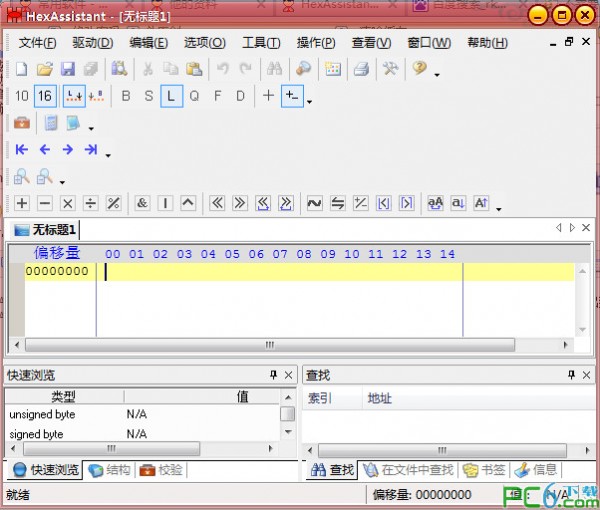This screenshot has height=510, width=600.
Task: Switch to the 信息 tab
Action: pos(535,470)
